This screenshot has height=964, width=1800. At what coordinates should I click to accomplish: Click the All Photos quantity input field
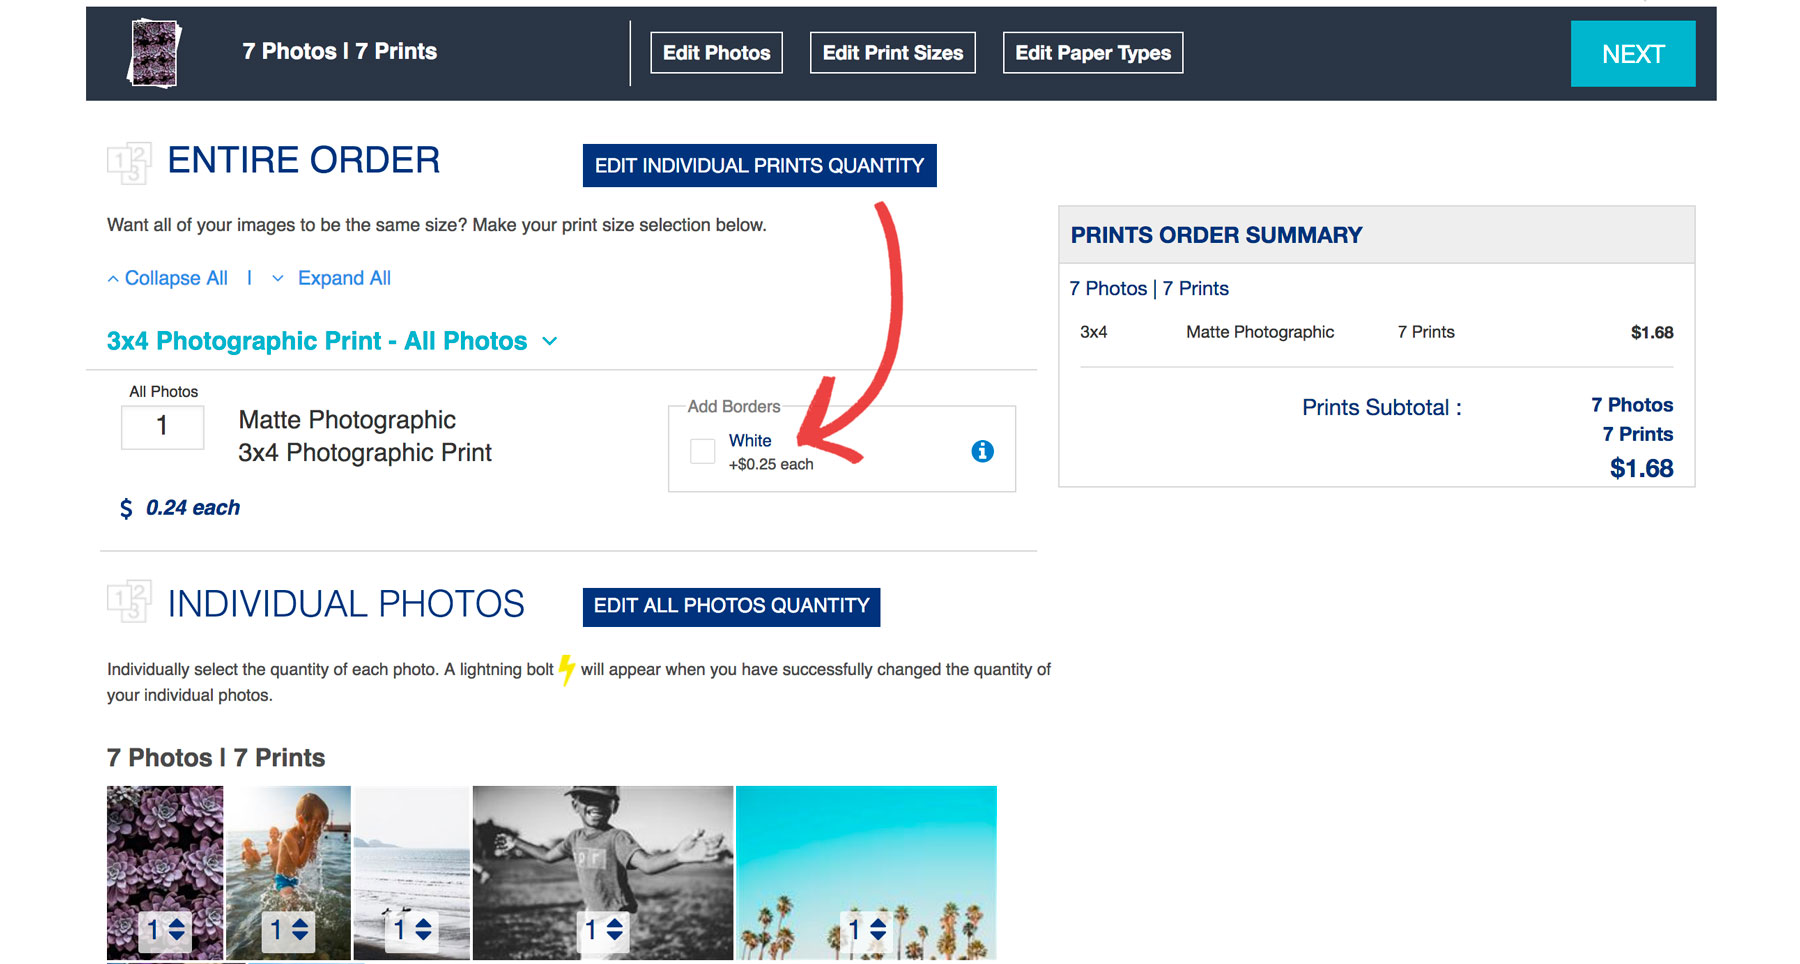coord(162,427)
